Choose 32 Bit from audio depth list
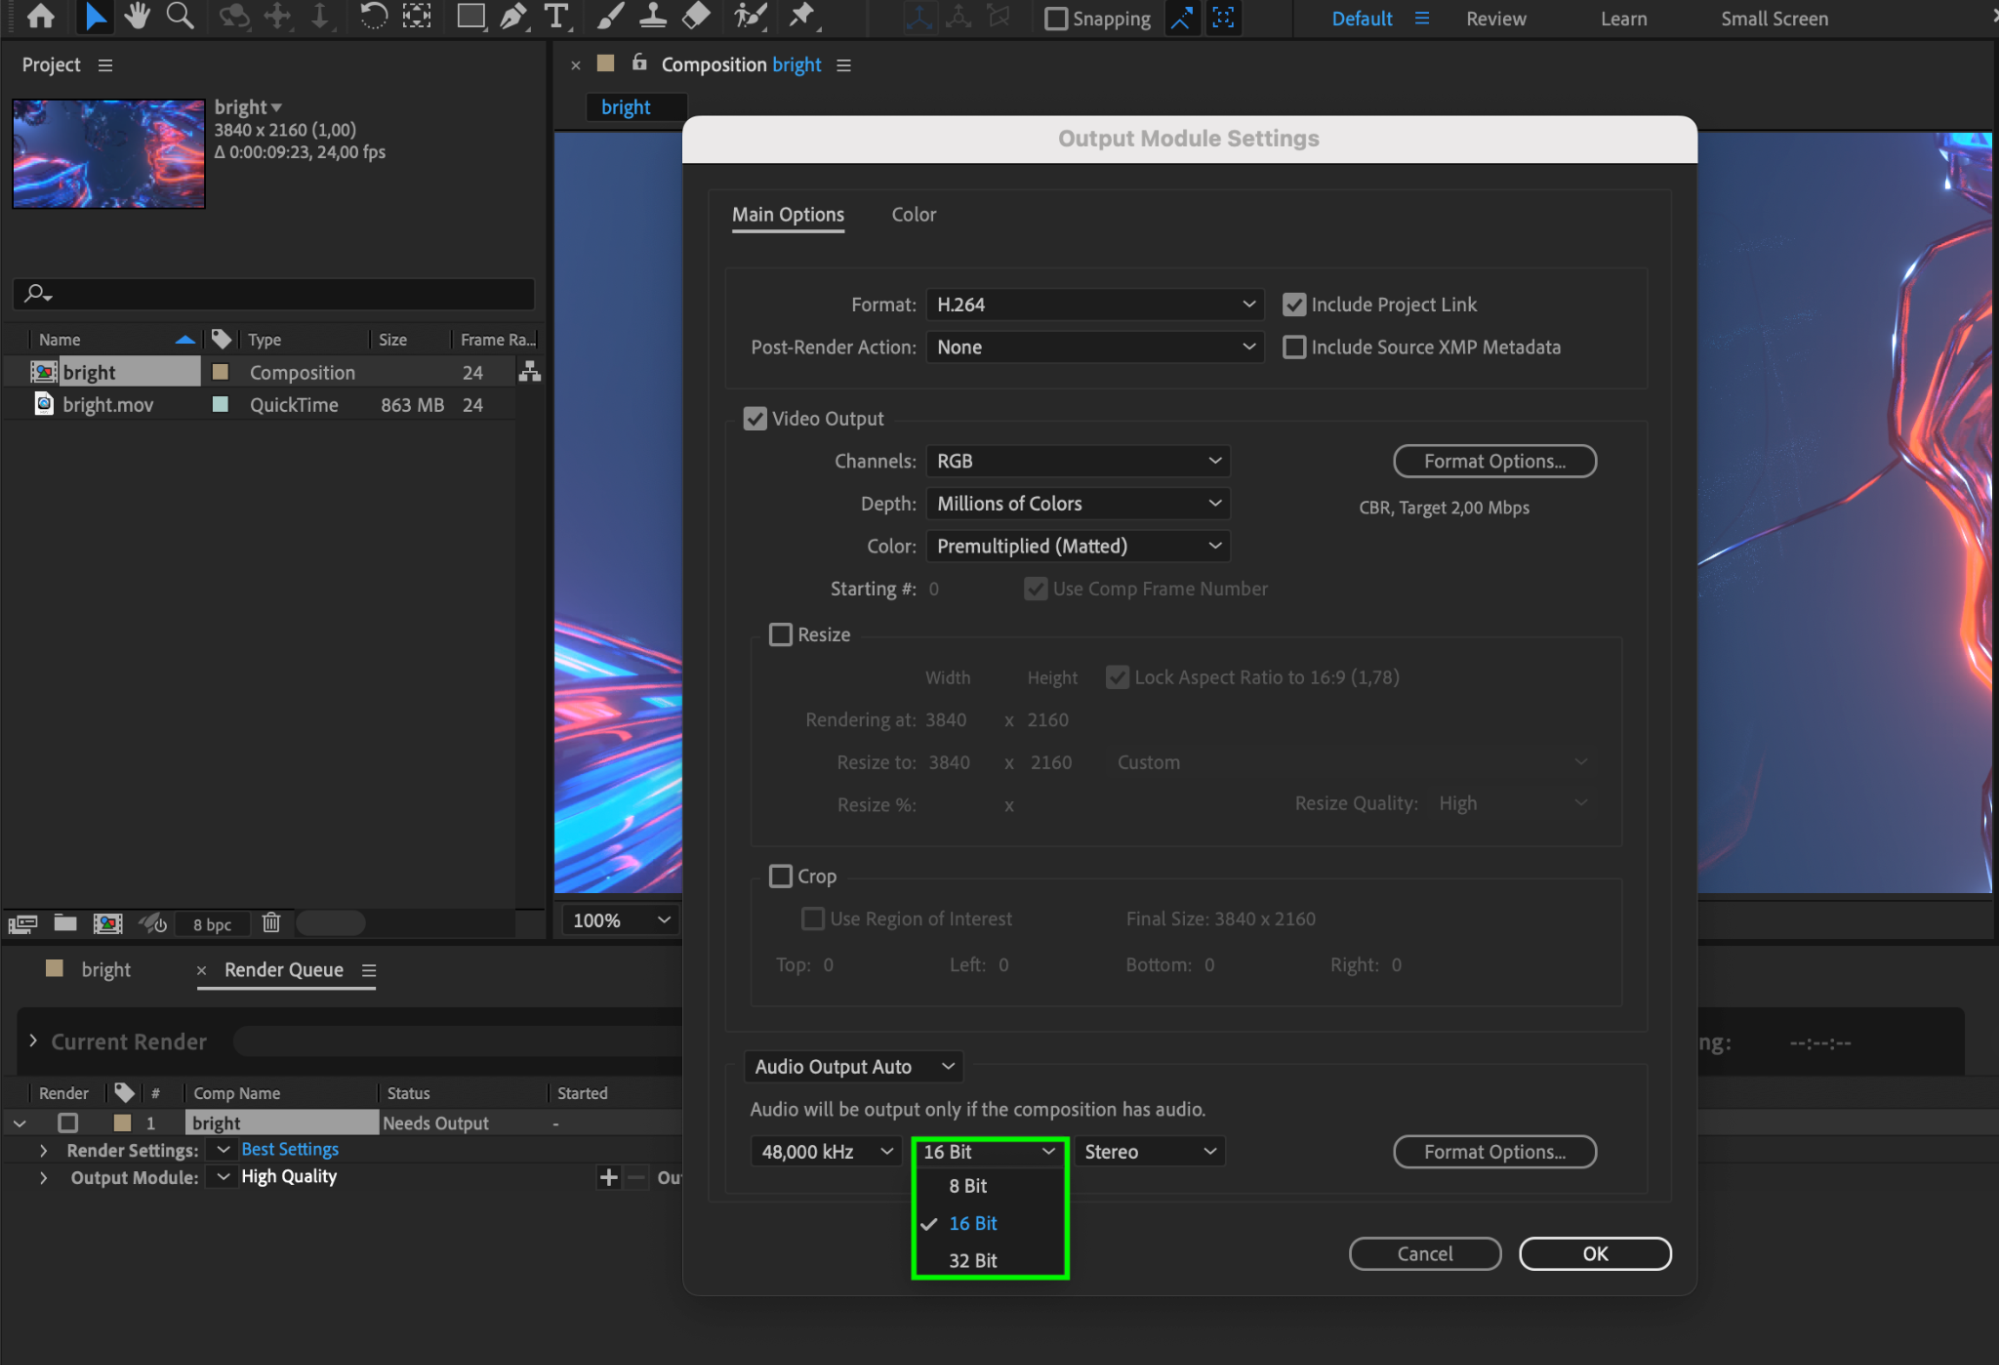Image resolution: width=1999 pixels, height=1365 pixels. point(972,1261)
